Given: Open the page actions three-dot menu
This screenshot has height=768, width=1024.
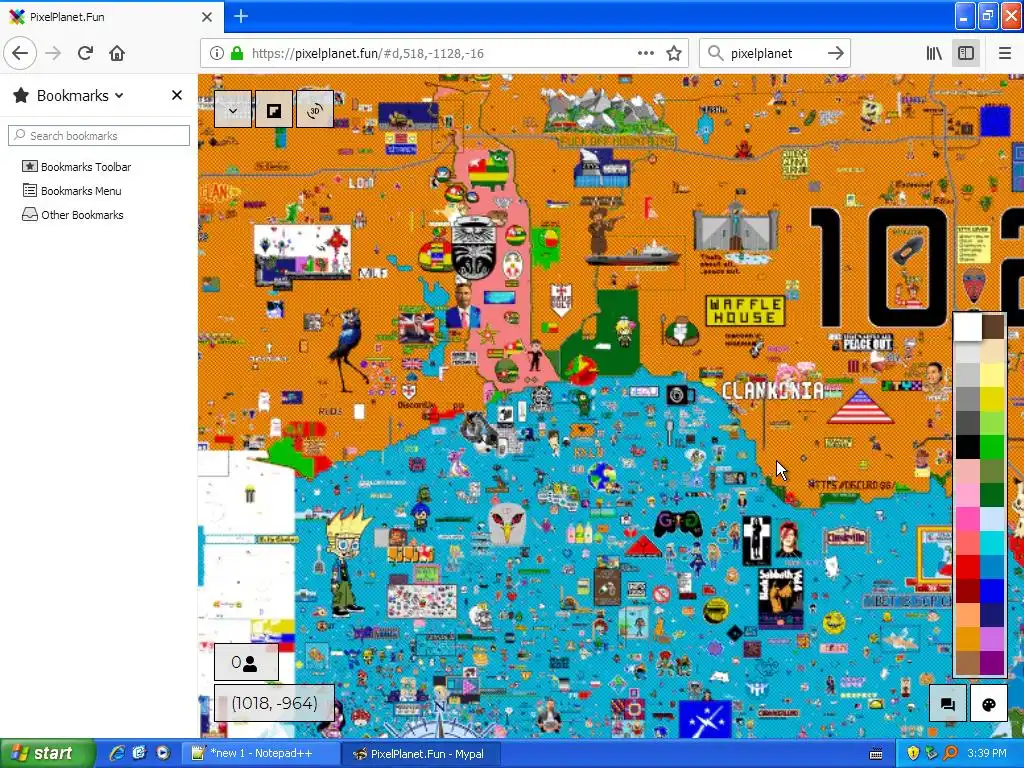Looking at the screenshot, I should pos(645,54).
